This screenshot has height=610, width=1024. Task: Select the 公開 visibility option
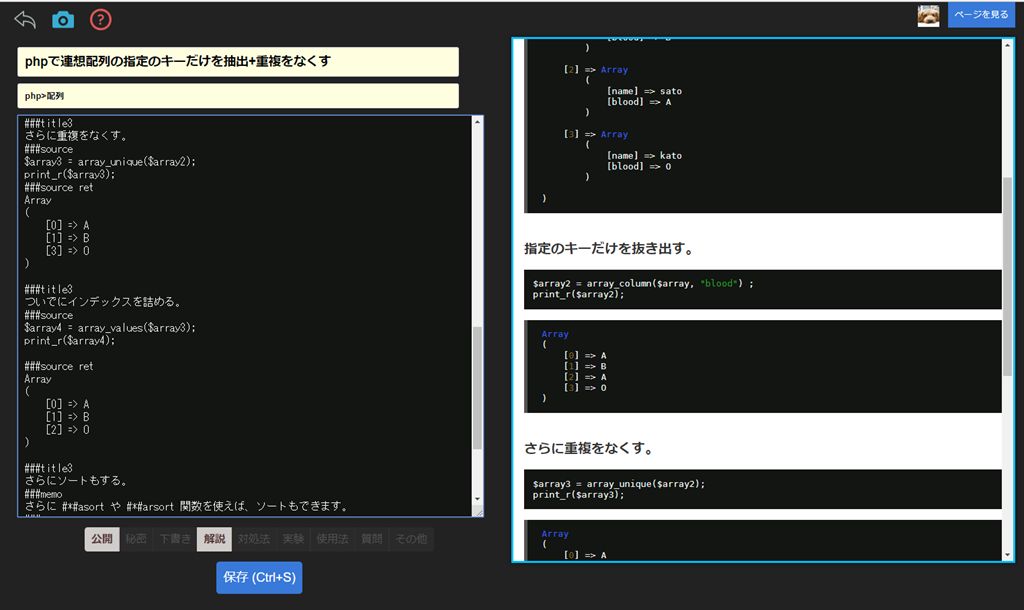click(x=102, y=539)
